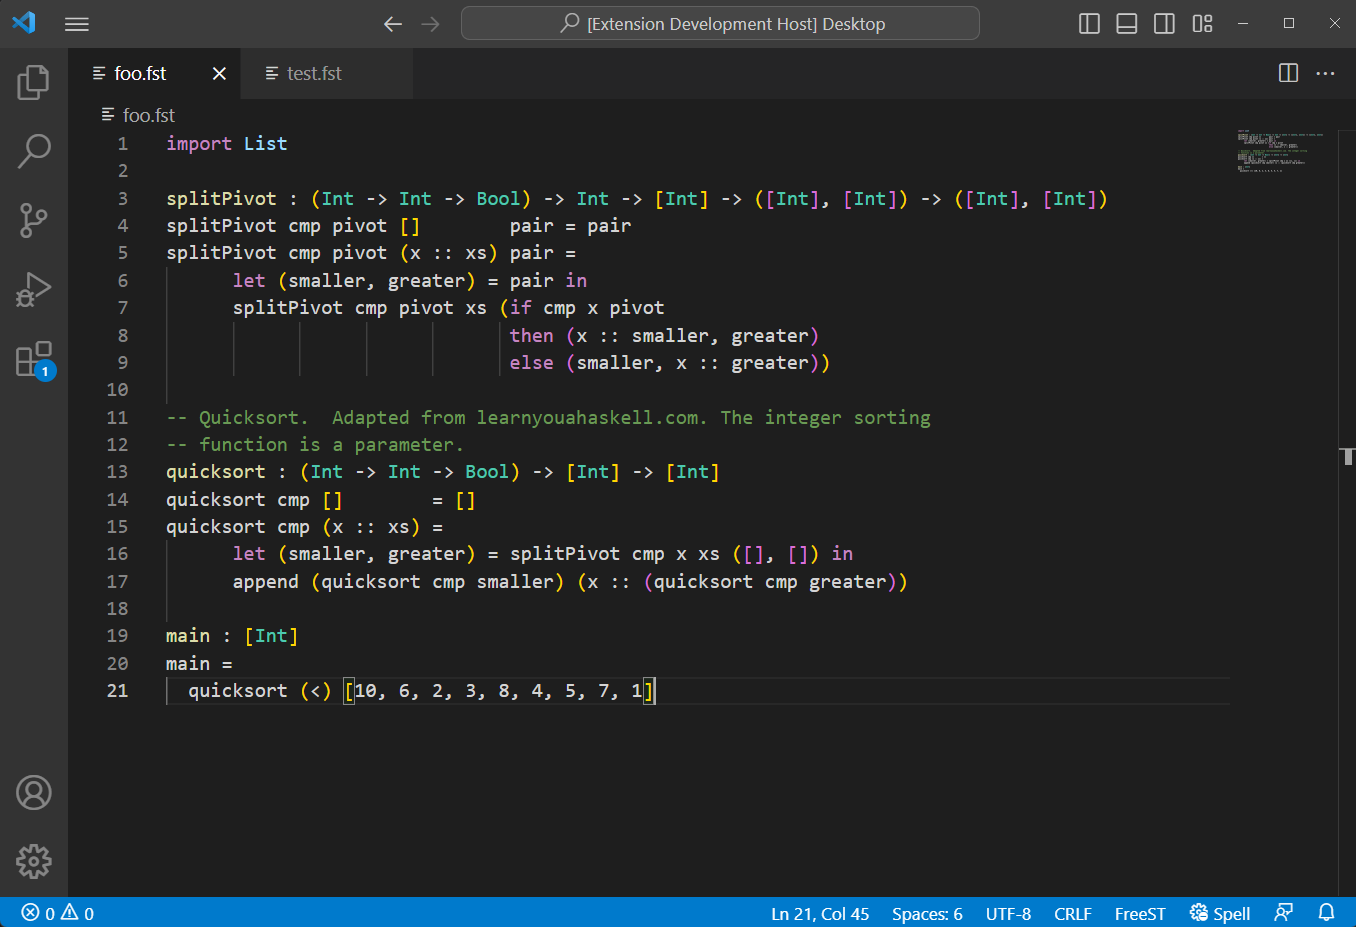Change line ending from CRLF
Image resolution: width=1356 pixels, height=927 pixels.
1072,913
